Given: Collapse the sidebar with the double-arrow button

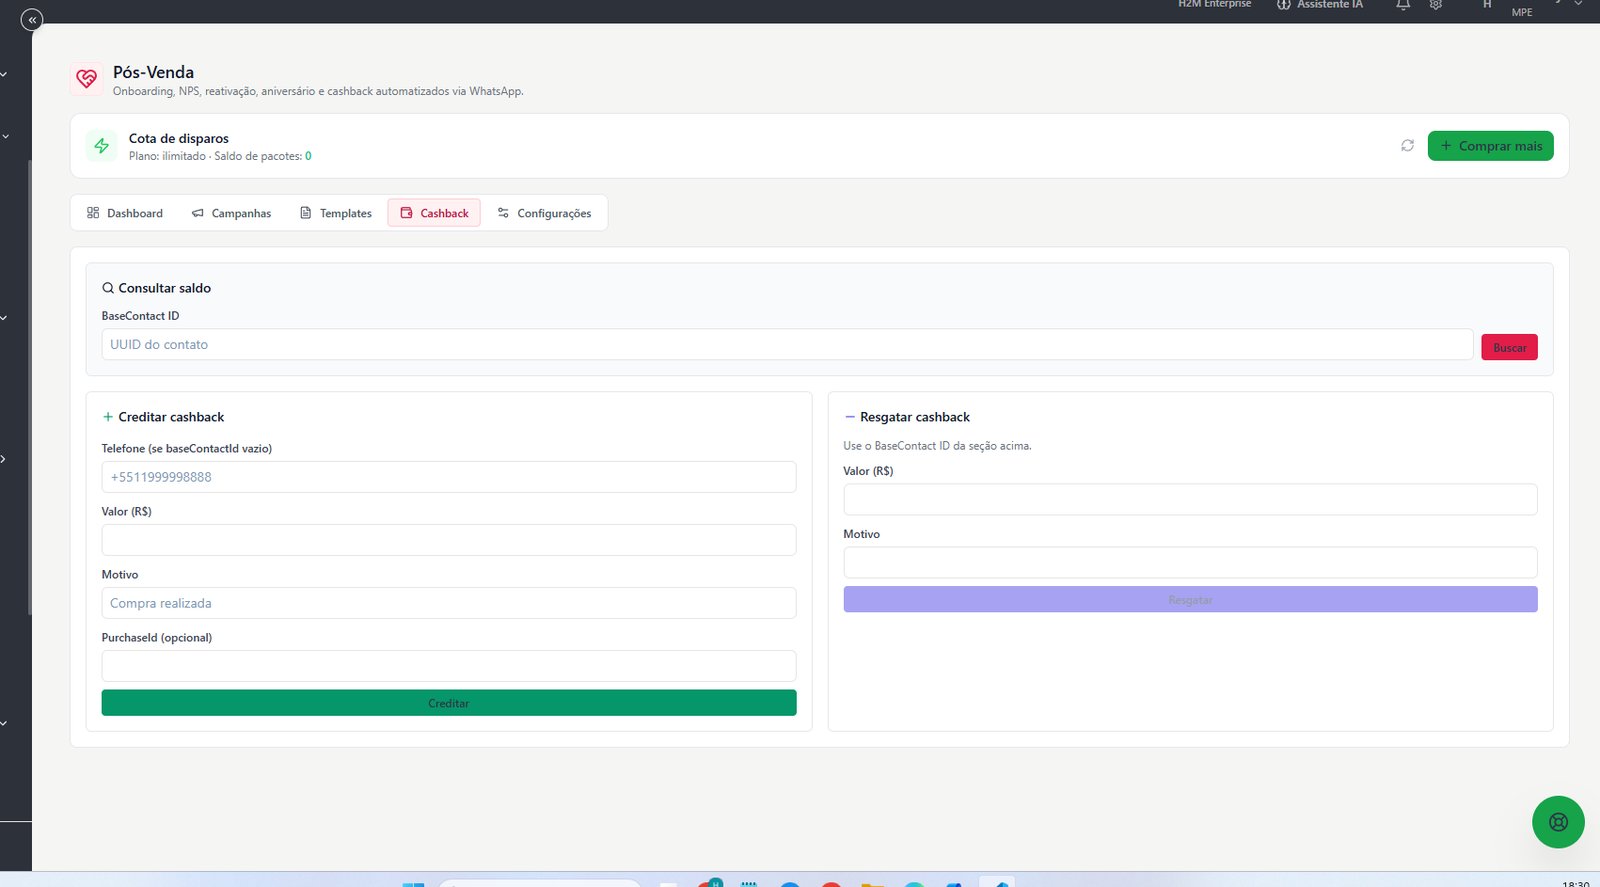Looking at the screenshot, I should point(32,19).
